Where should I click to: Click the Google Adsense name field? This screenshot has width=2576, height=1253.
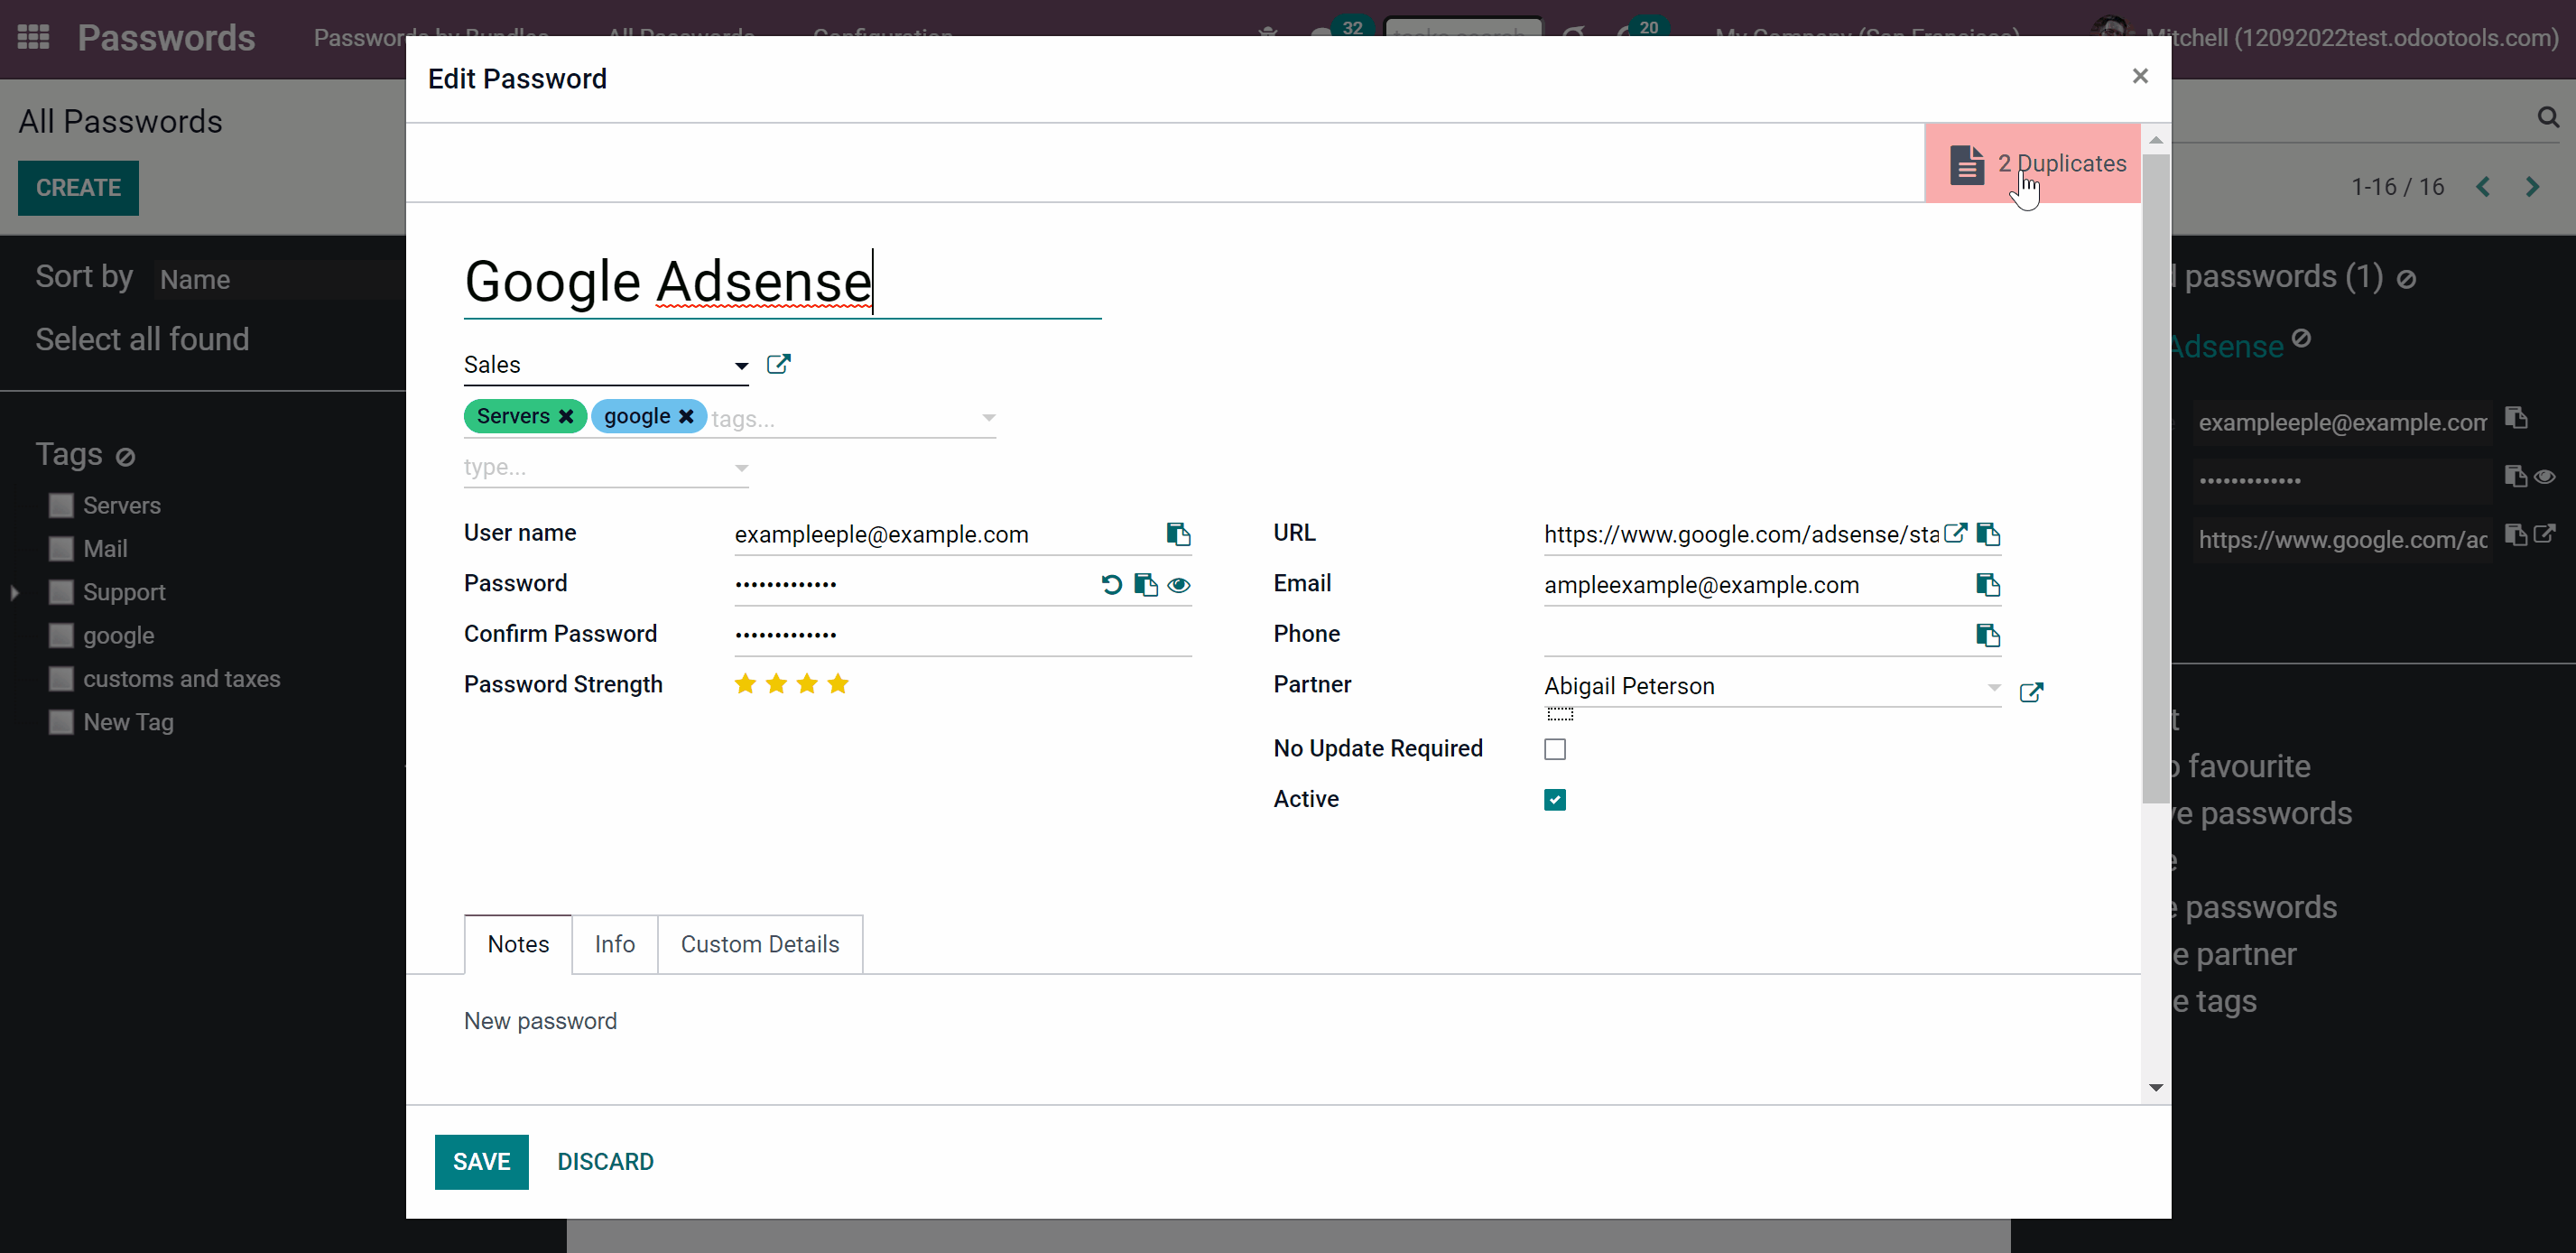click(x=783, y=281)
